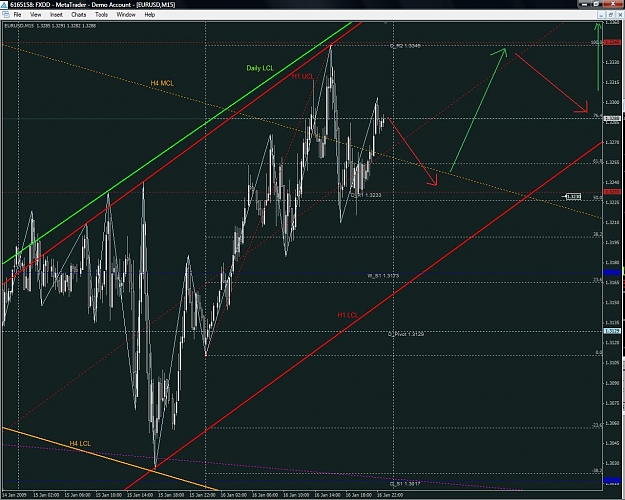
Task: Click the '15 Jan 14:00' time label
Action: [x=140, y=495]
